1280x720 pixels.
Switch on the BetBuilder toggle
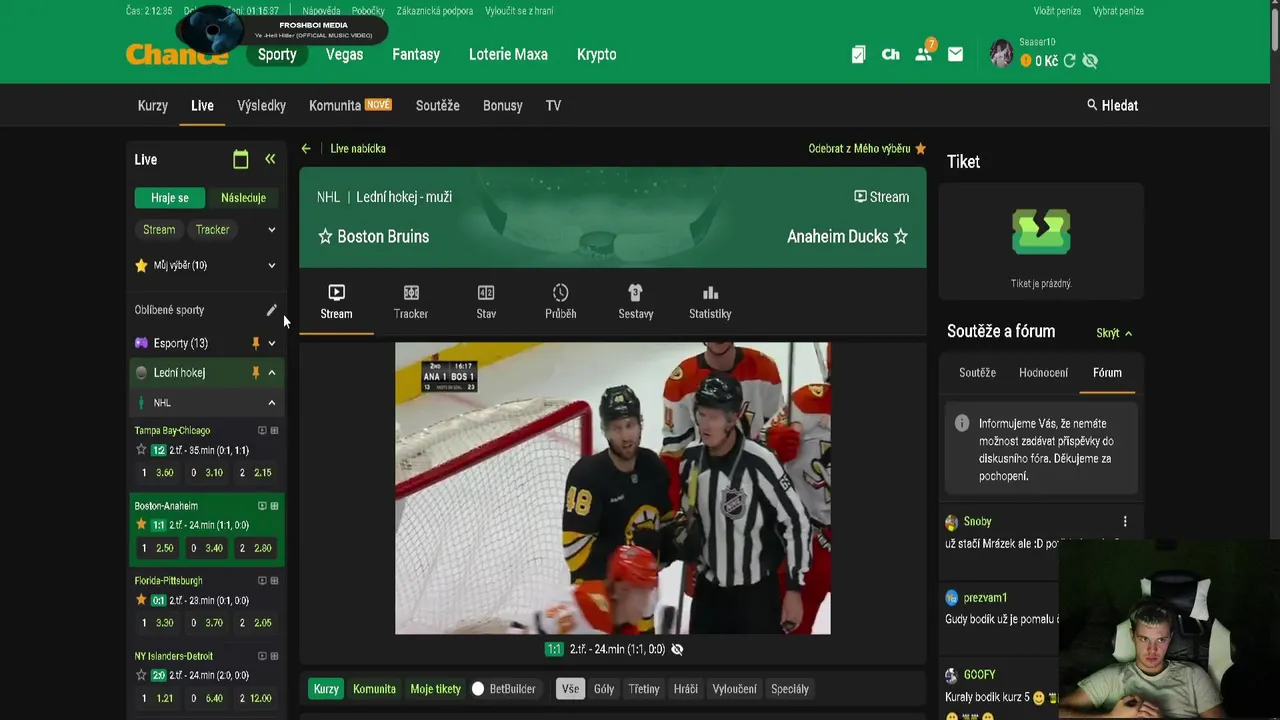coord(479,689)
